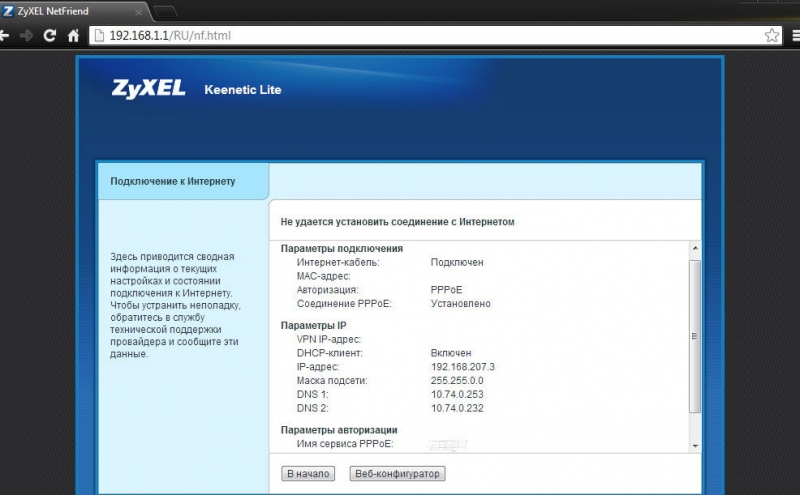
Task: Click the Параметры подключения heading
Action: [342, 249]
